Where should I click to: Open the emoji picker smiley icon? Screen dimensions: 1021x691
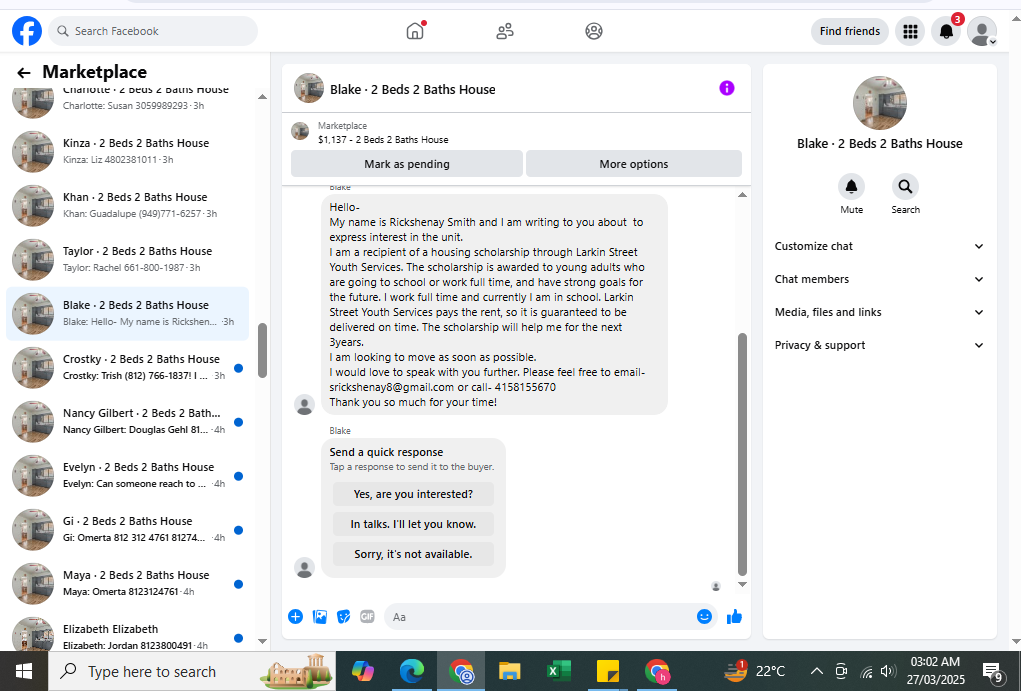tap(704, 617)
